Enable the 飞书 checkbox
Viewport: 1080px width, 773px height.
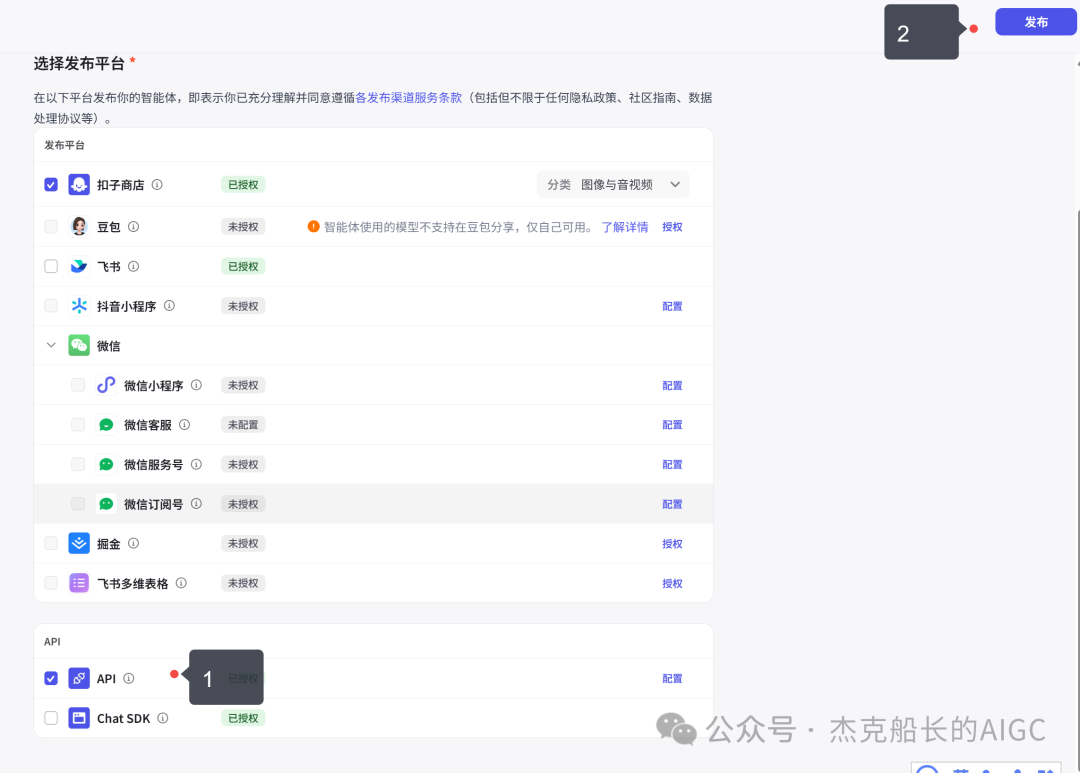pyautogui.click(x=51, y=267)
